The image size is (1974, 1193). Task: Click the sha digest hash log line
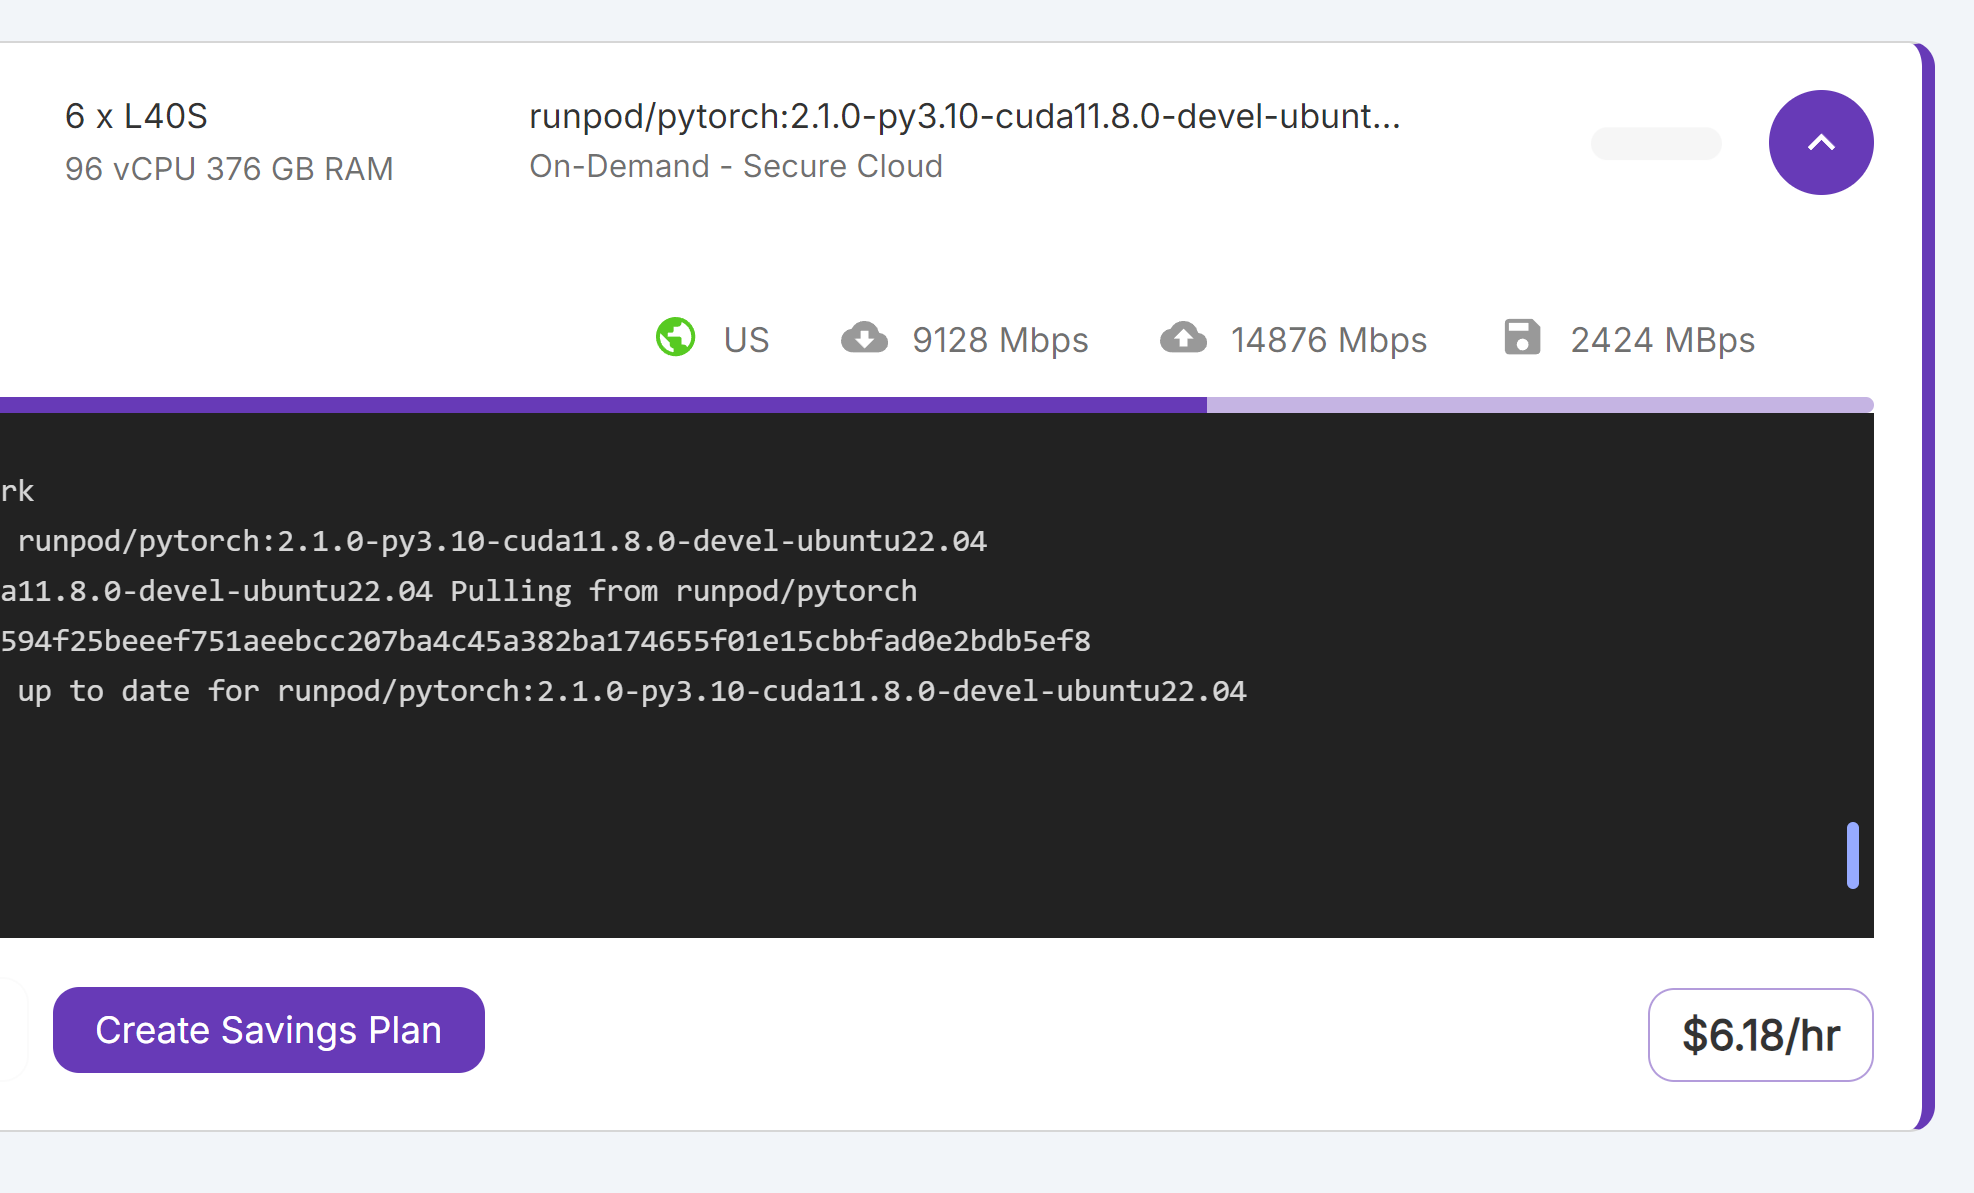(x=545, y=641)
